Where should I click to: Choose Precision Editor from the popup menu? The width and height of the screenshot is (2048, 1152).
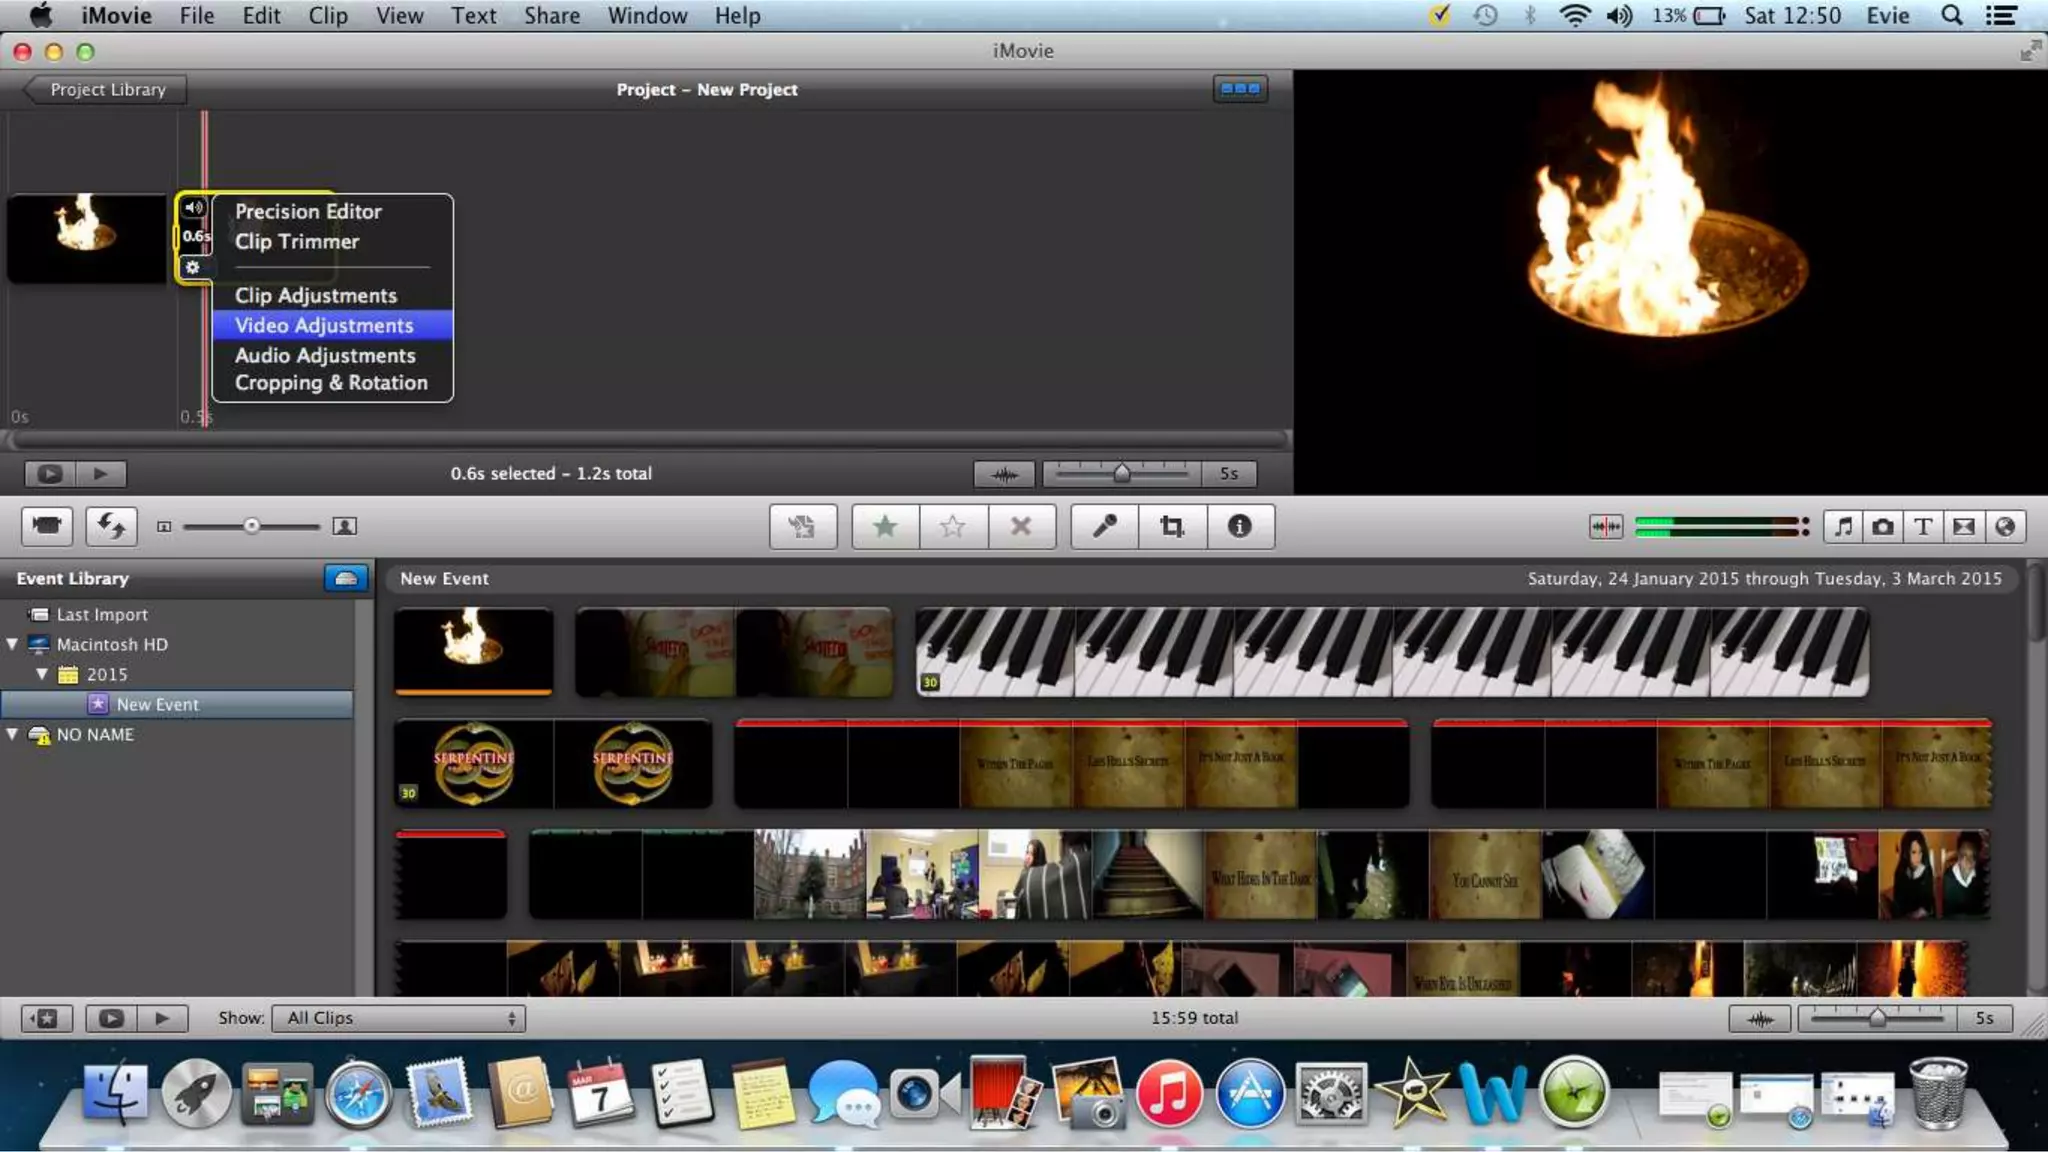tap(332, 211)
